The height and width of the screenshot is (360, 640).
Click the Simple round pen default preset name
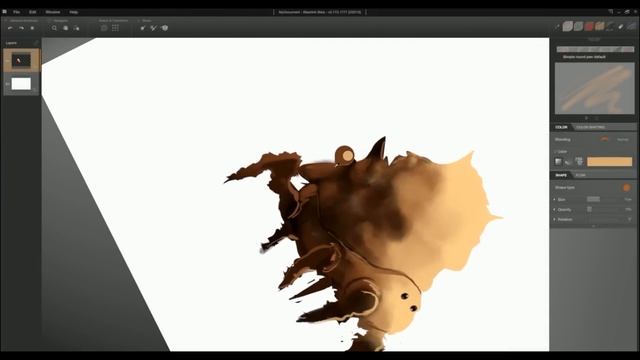(x=584, y=57)
